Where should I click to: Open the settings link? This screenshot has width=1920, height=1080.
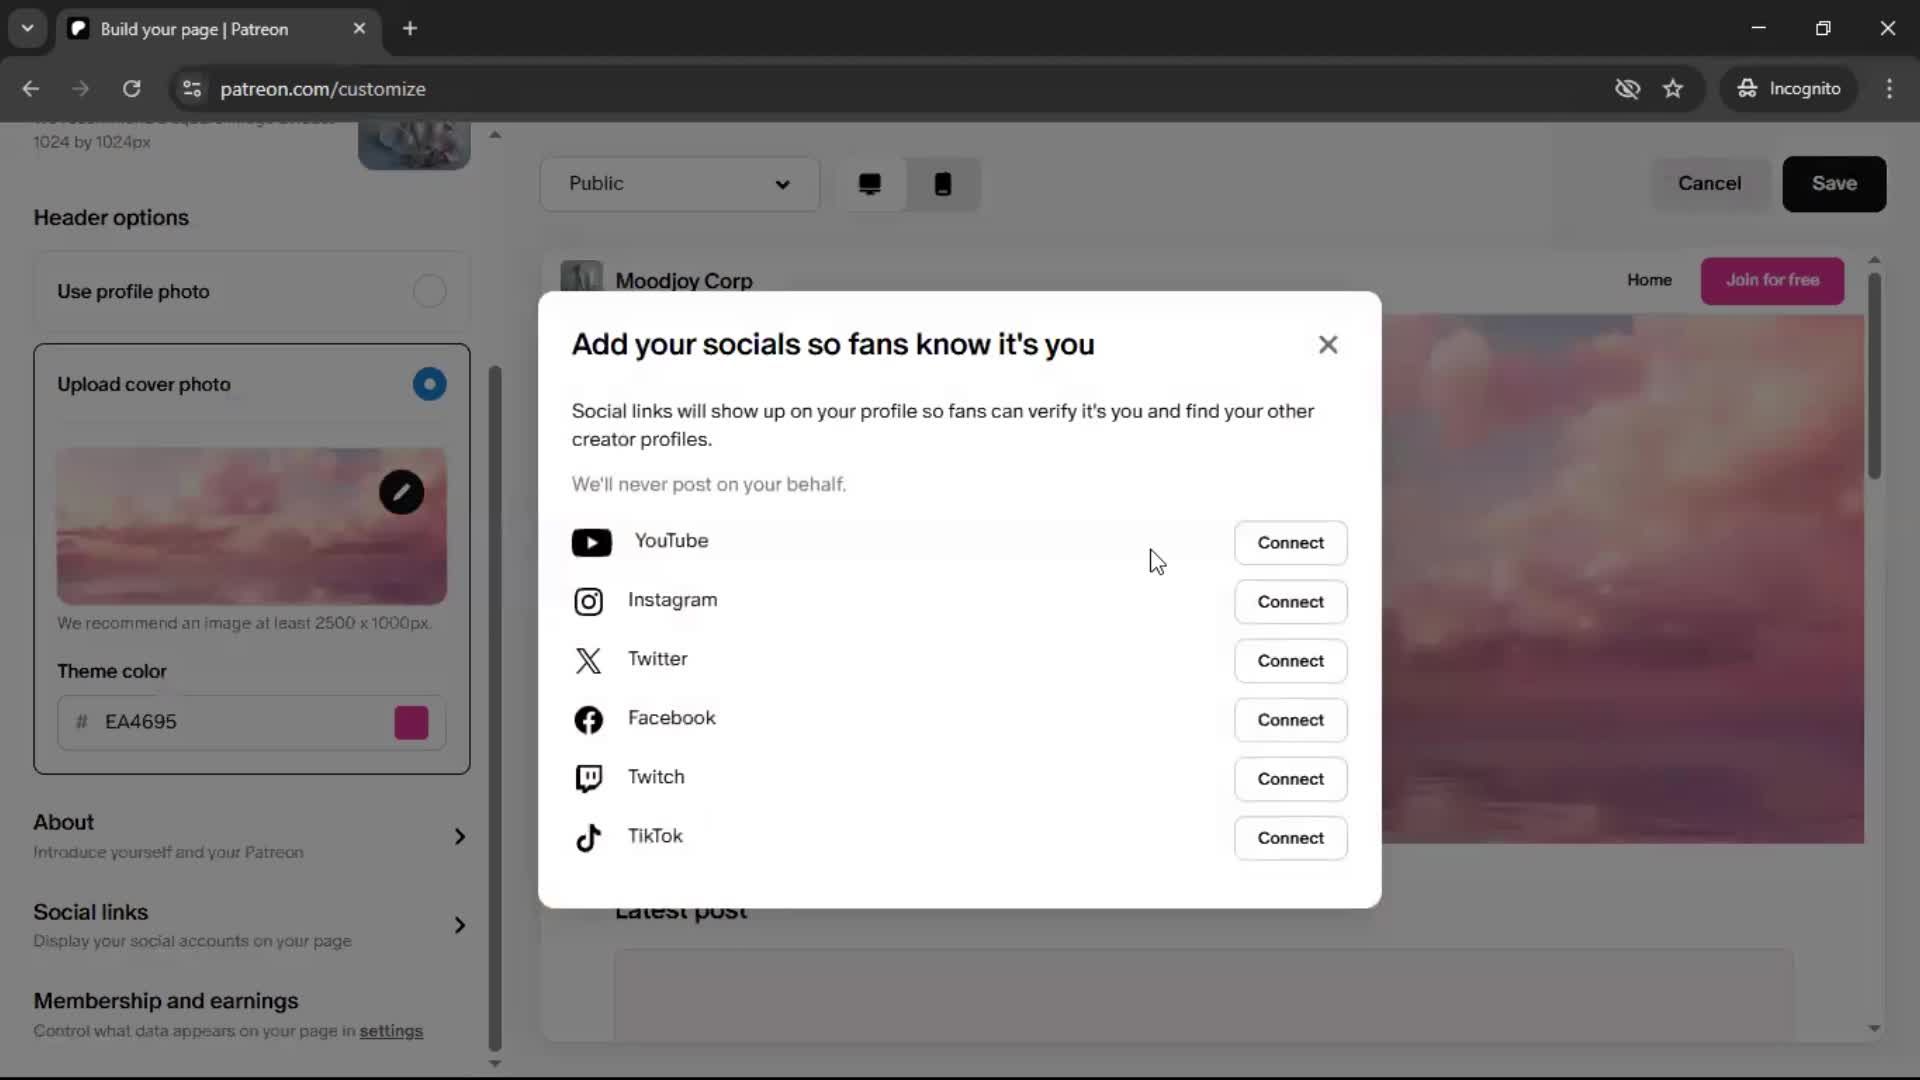[x=391, y=1031]
